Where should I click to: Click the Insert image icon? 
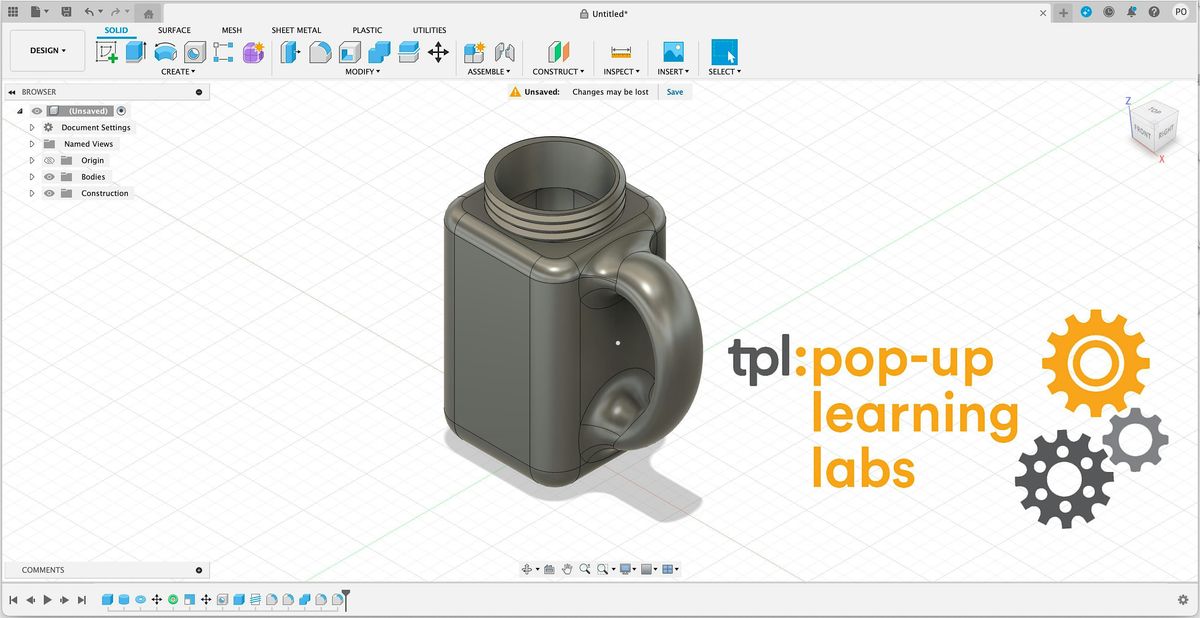[673, 52]
